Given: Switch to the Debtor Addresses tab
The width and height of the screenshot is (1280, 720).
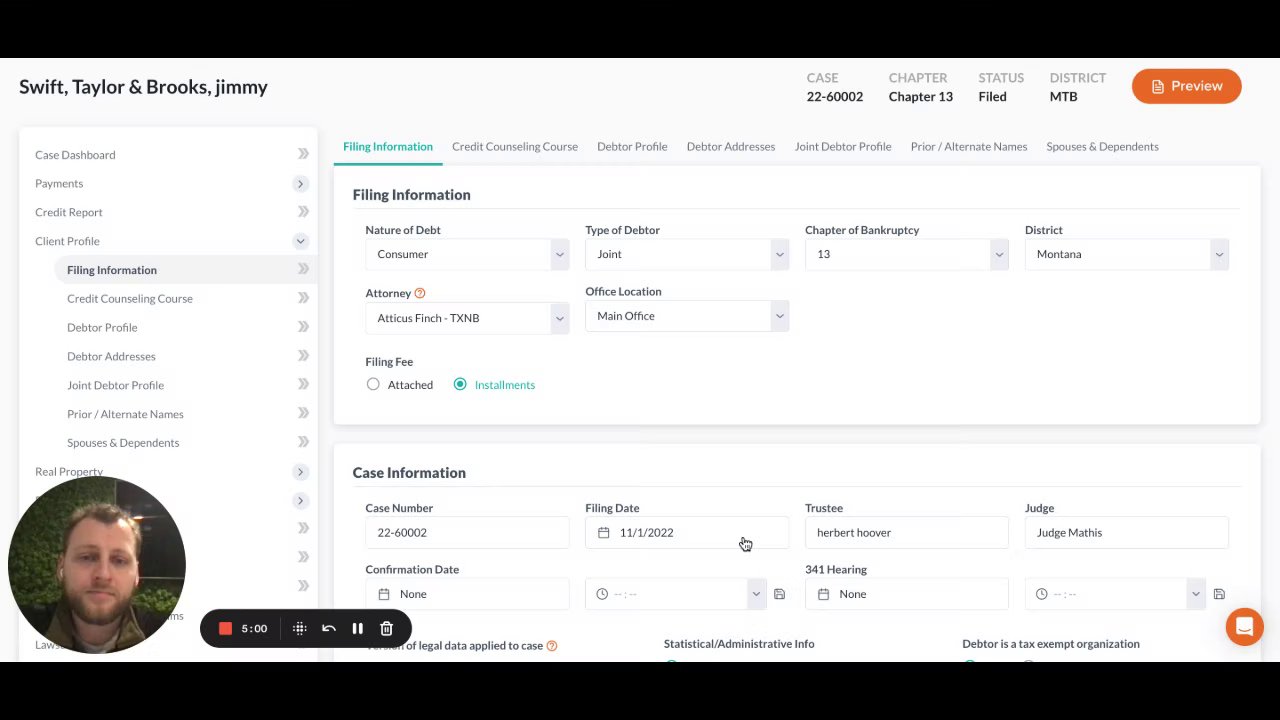Looking at the screenshot, I should 731,146.
